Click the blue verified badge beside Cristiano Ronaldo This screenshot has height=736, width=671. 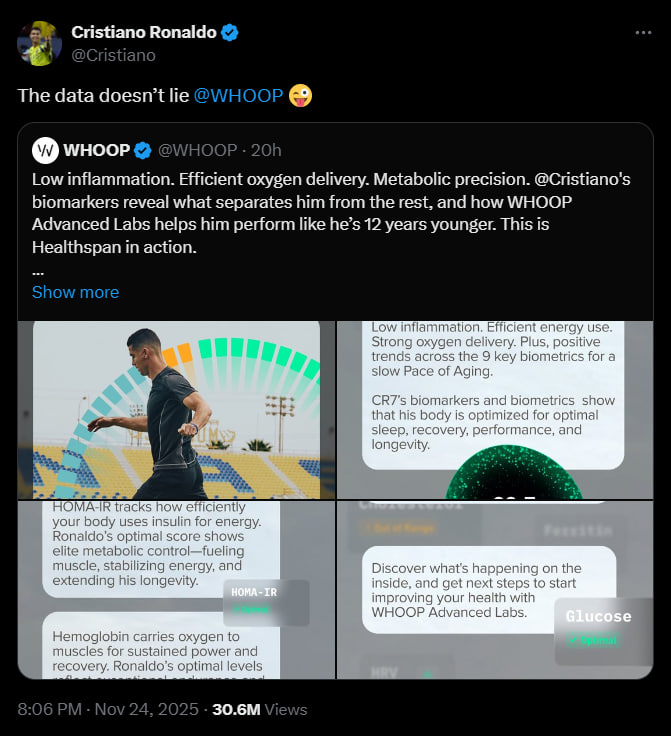pyautogui.click(x=230, y=32)
